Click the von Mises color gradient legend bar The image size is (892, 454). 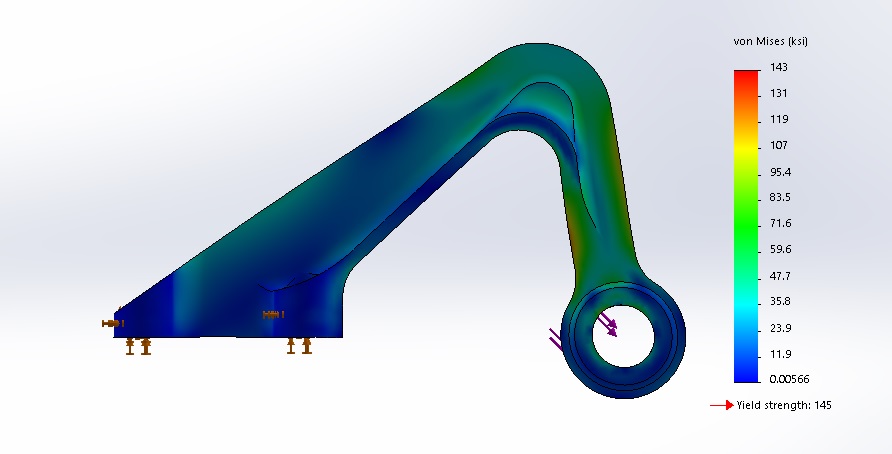pos(746,226)
